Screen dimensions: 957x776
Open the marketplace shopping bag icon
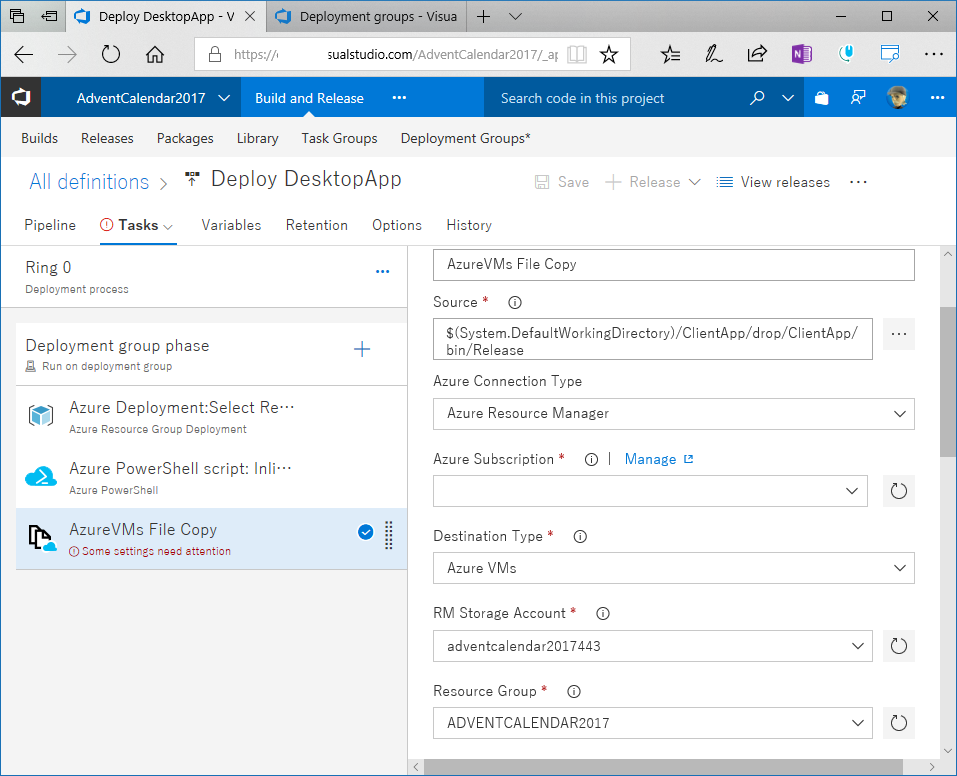822,98
